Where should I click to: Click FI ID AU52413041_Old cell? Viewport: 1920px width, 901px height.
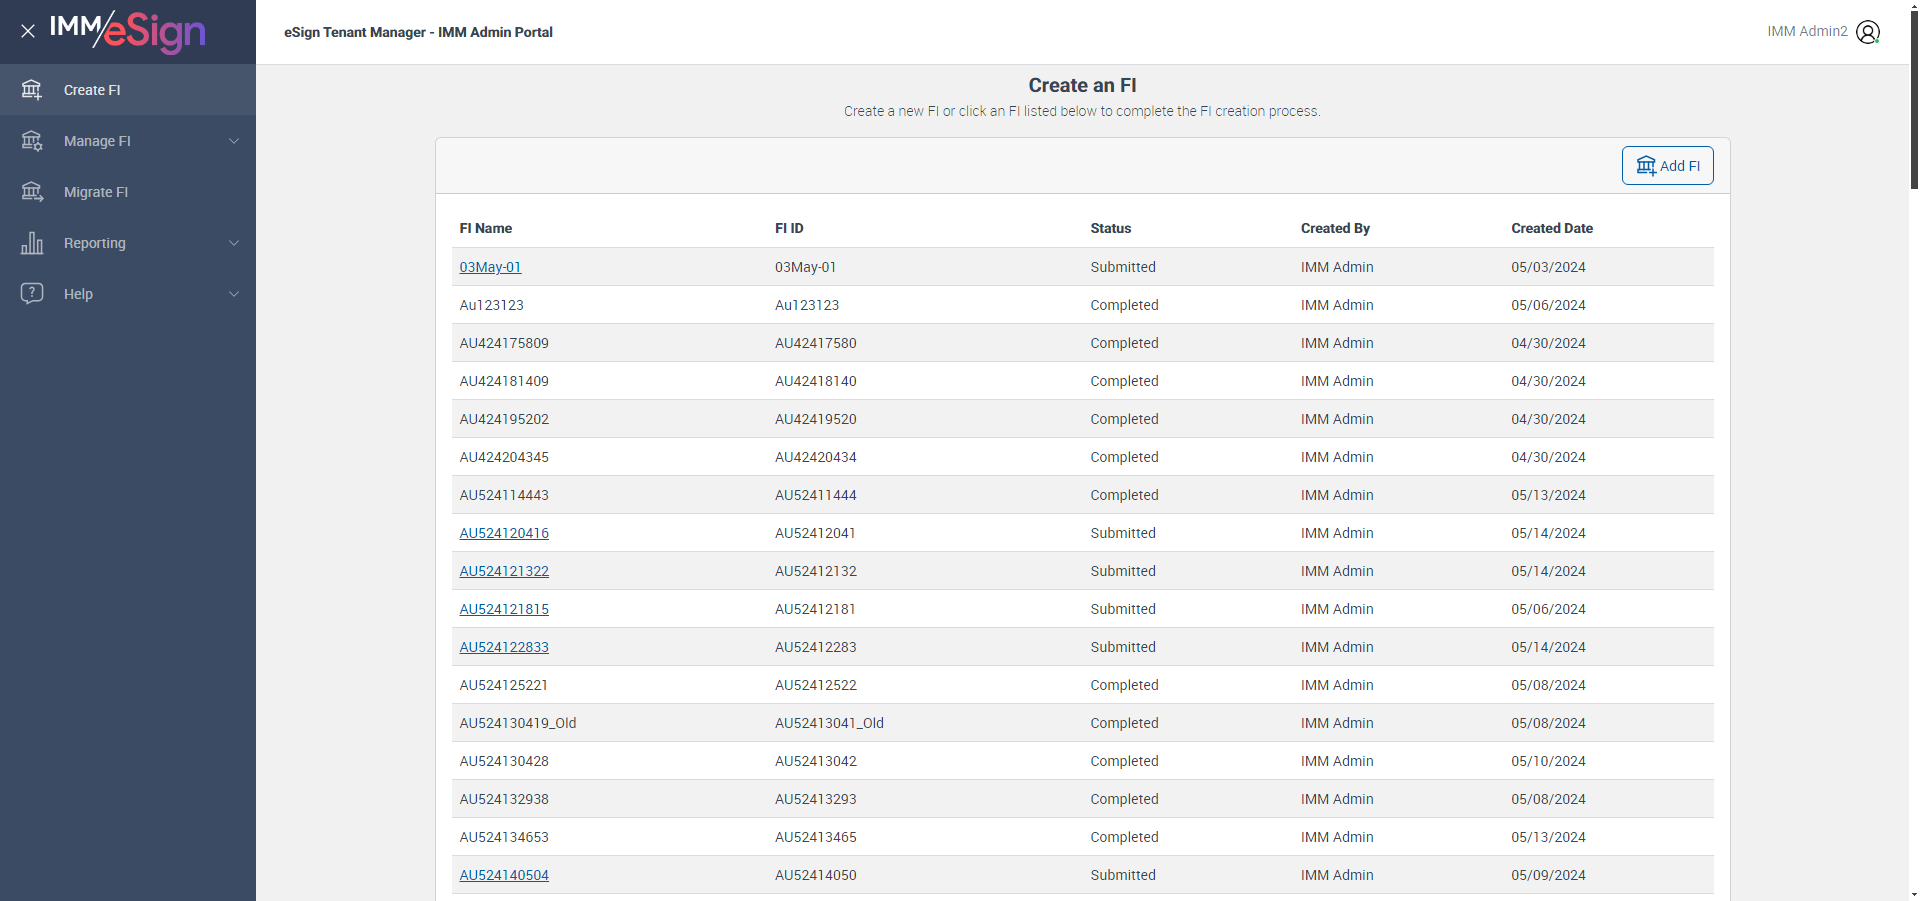pyautogui.click(x=829, y=723)
